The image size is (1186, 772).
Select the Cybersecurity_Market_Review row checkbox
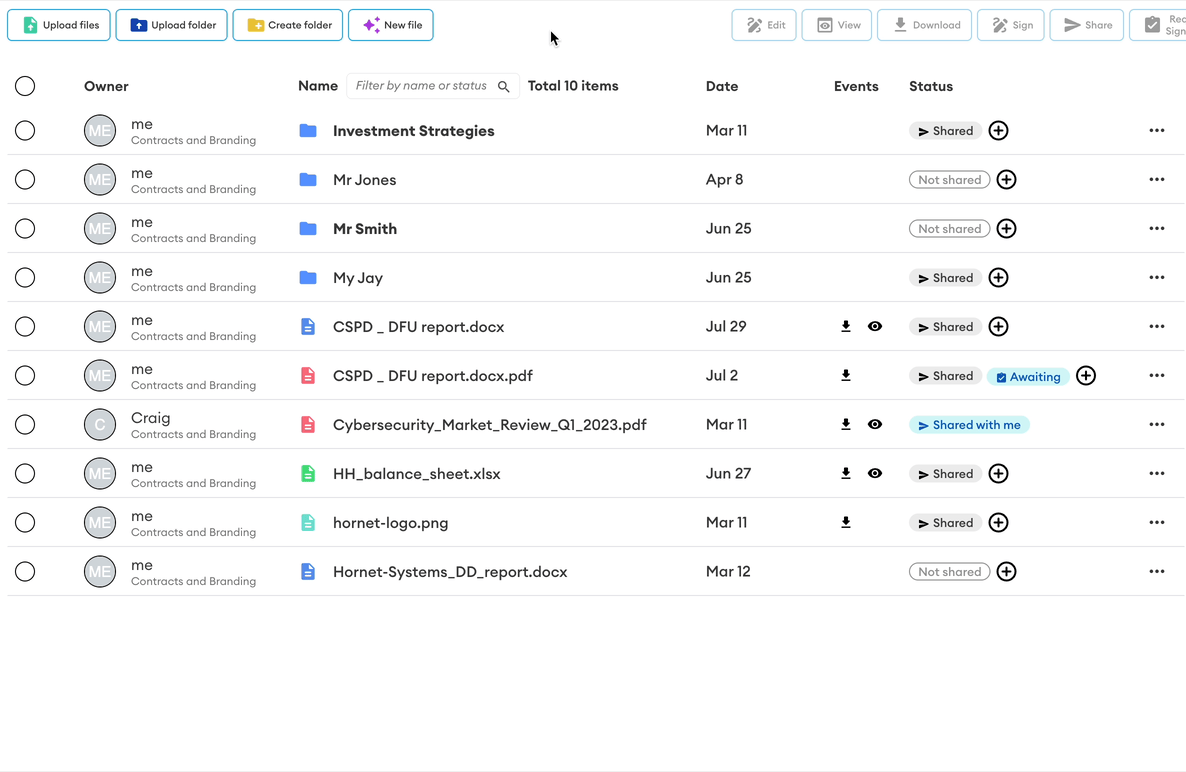coord(25,425)
